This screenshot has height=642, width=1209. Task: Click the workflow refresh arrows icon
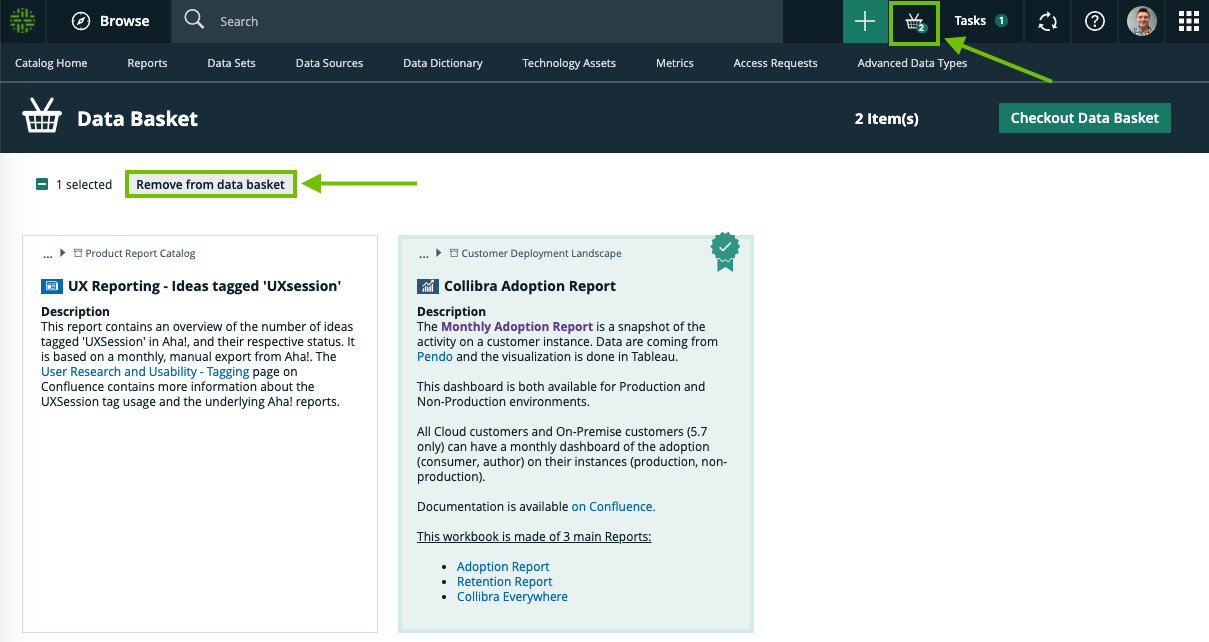point(1047,21)
